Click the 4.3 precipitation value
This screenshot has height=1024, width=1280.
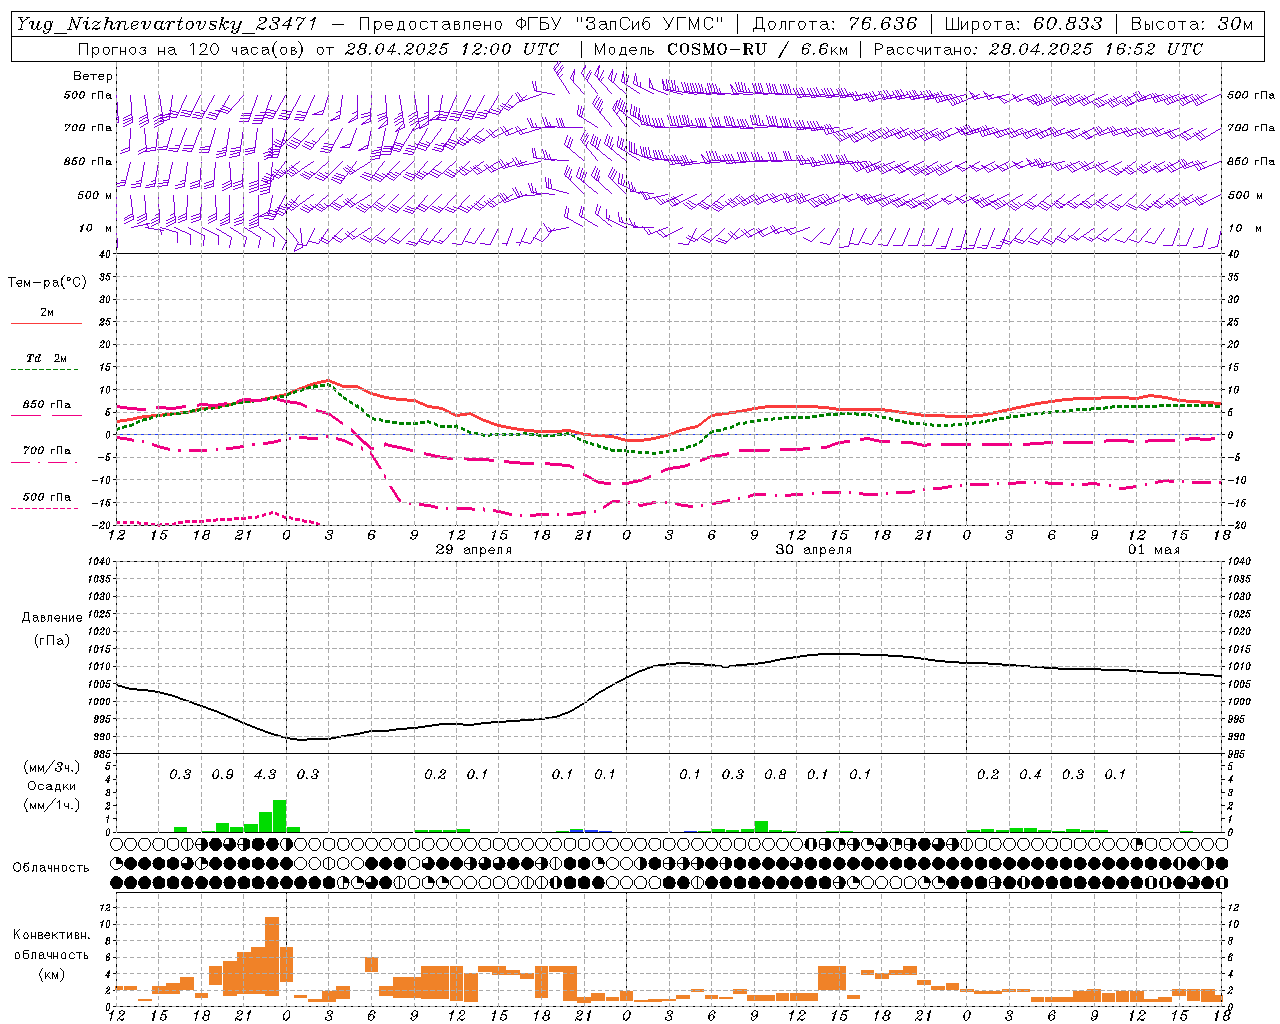tap(265, 775)
